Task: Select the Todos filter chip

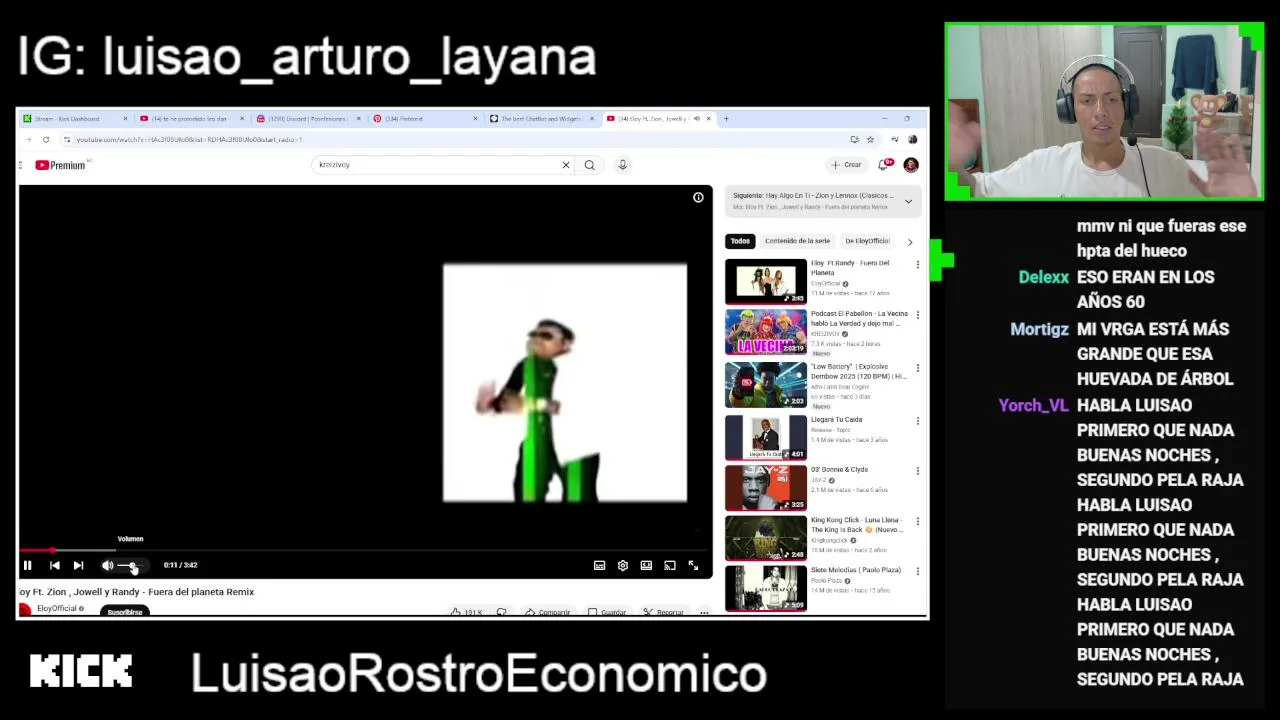Action: tap(740, 241)
